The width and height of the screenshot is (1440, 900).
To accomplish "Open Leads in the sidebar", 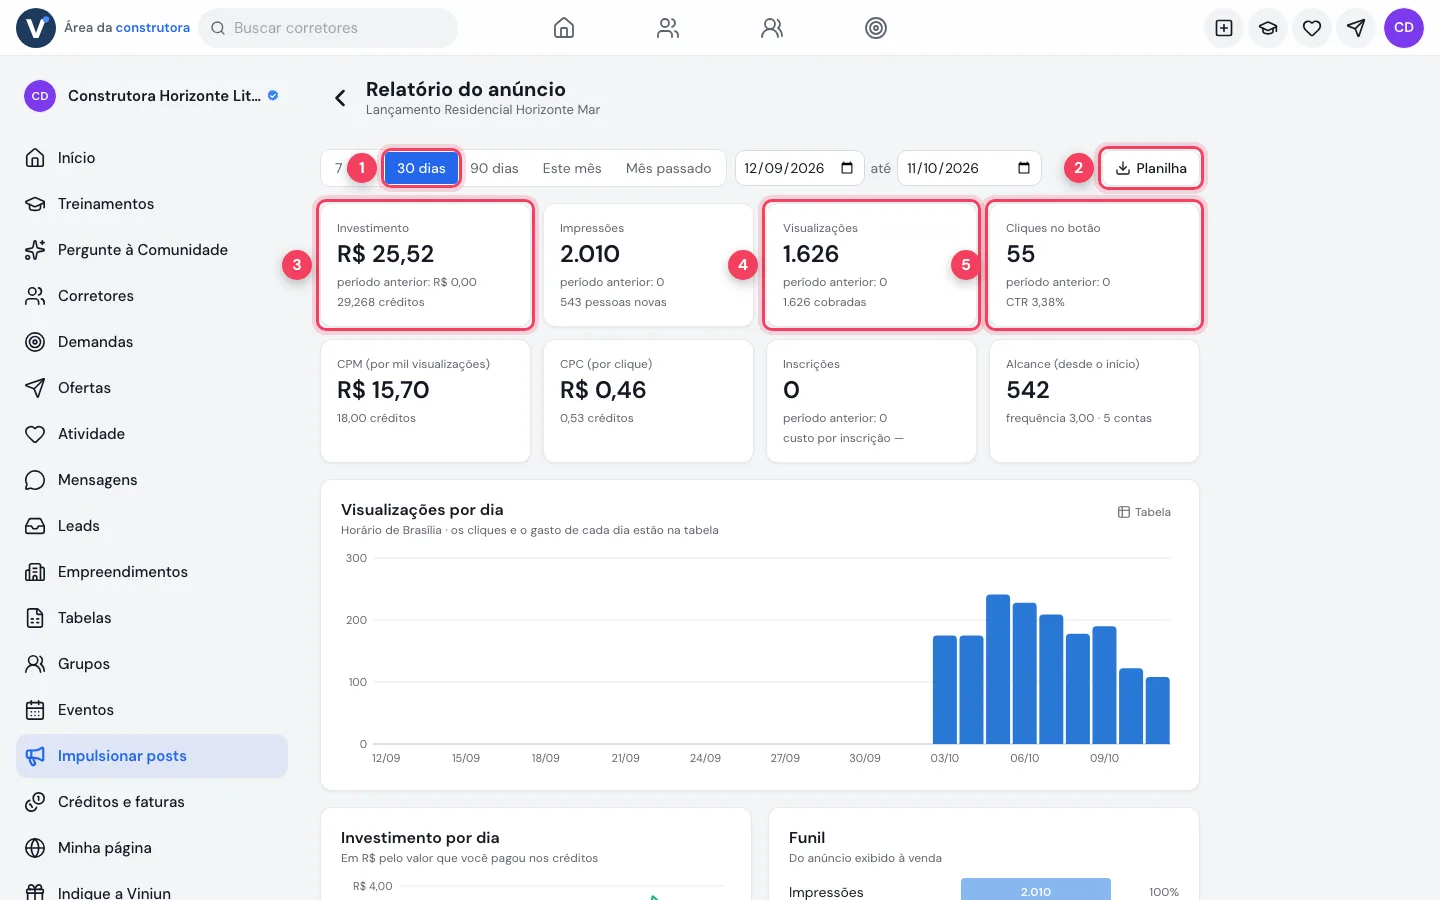I will click(152, 526).
